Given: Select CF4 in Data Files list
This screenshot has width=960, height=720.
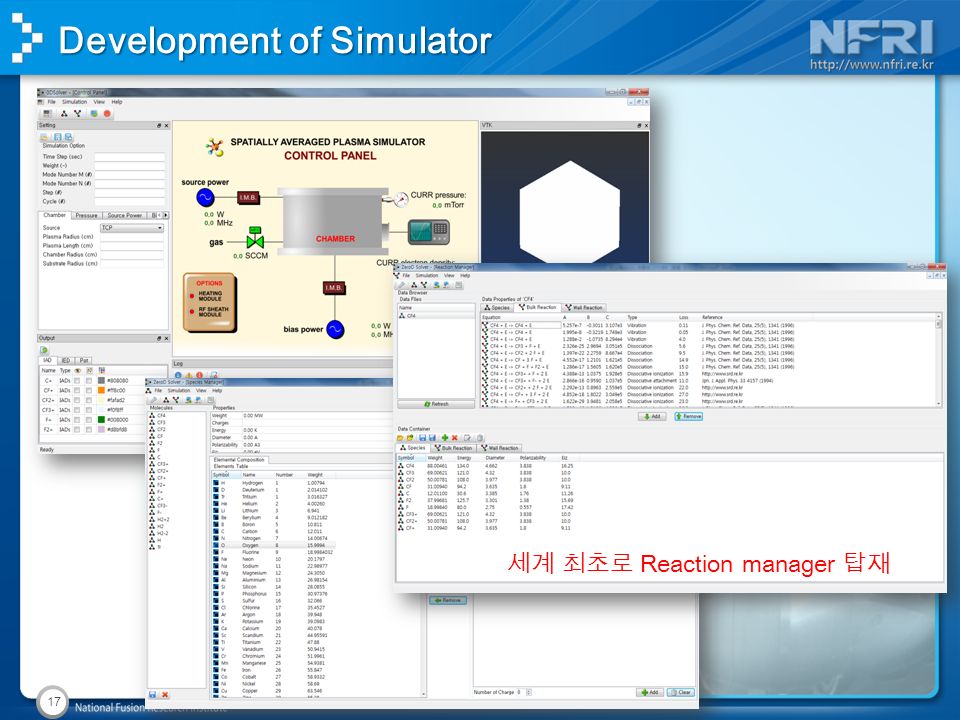Looking at the screenshot, I should (436, 316).
